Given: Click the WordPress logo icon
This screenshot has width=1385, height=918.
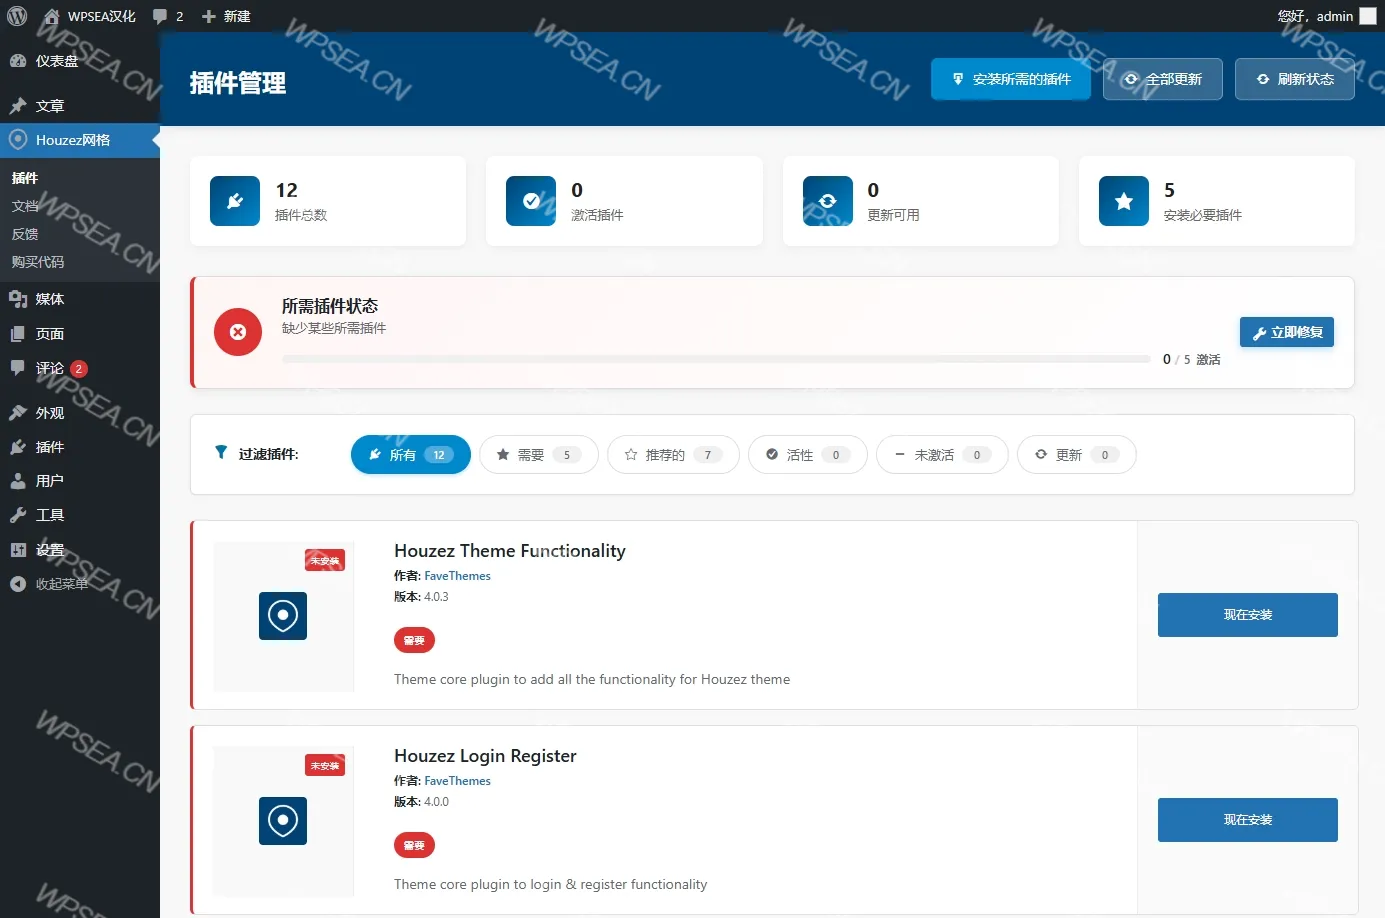Looking at the screenshot, I should tap(17, 16).
